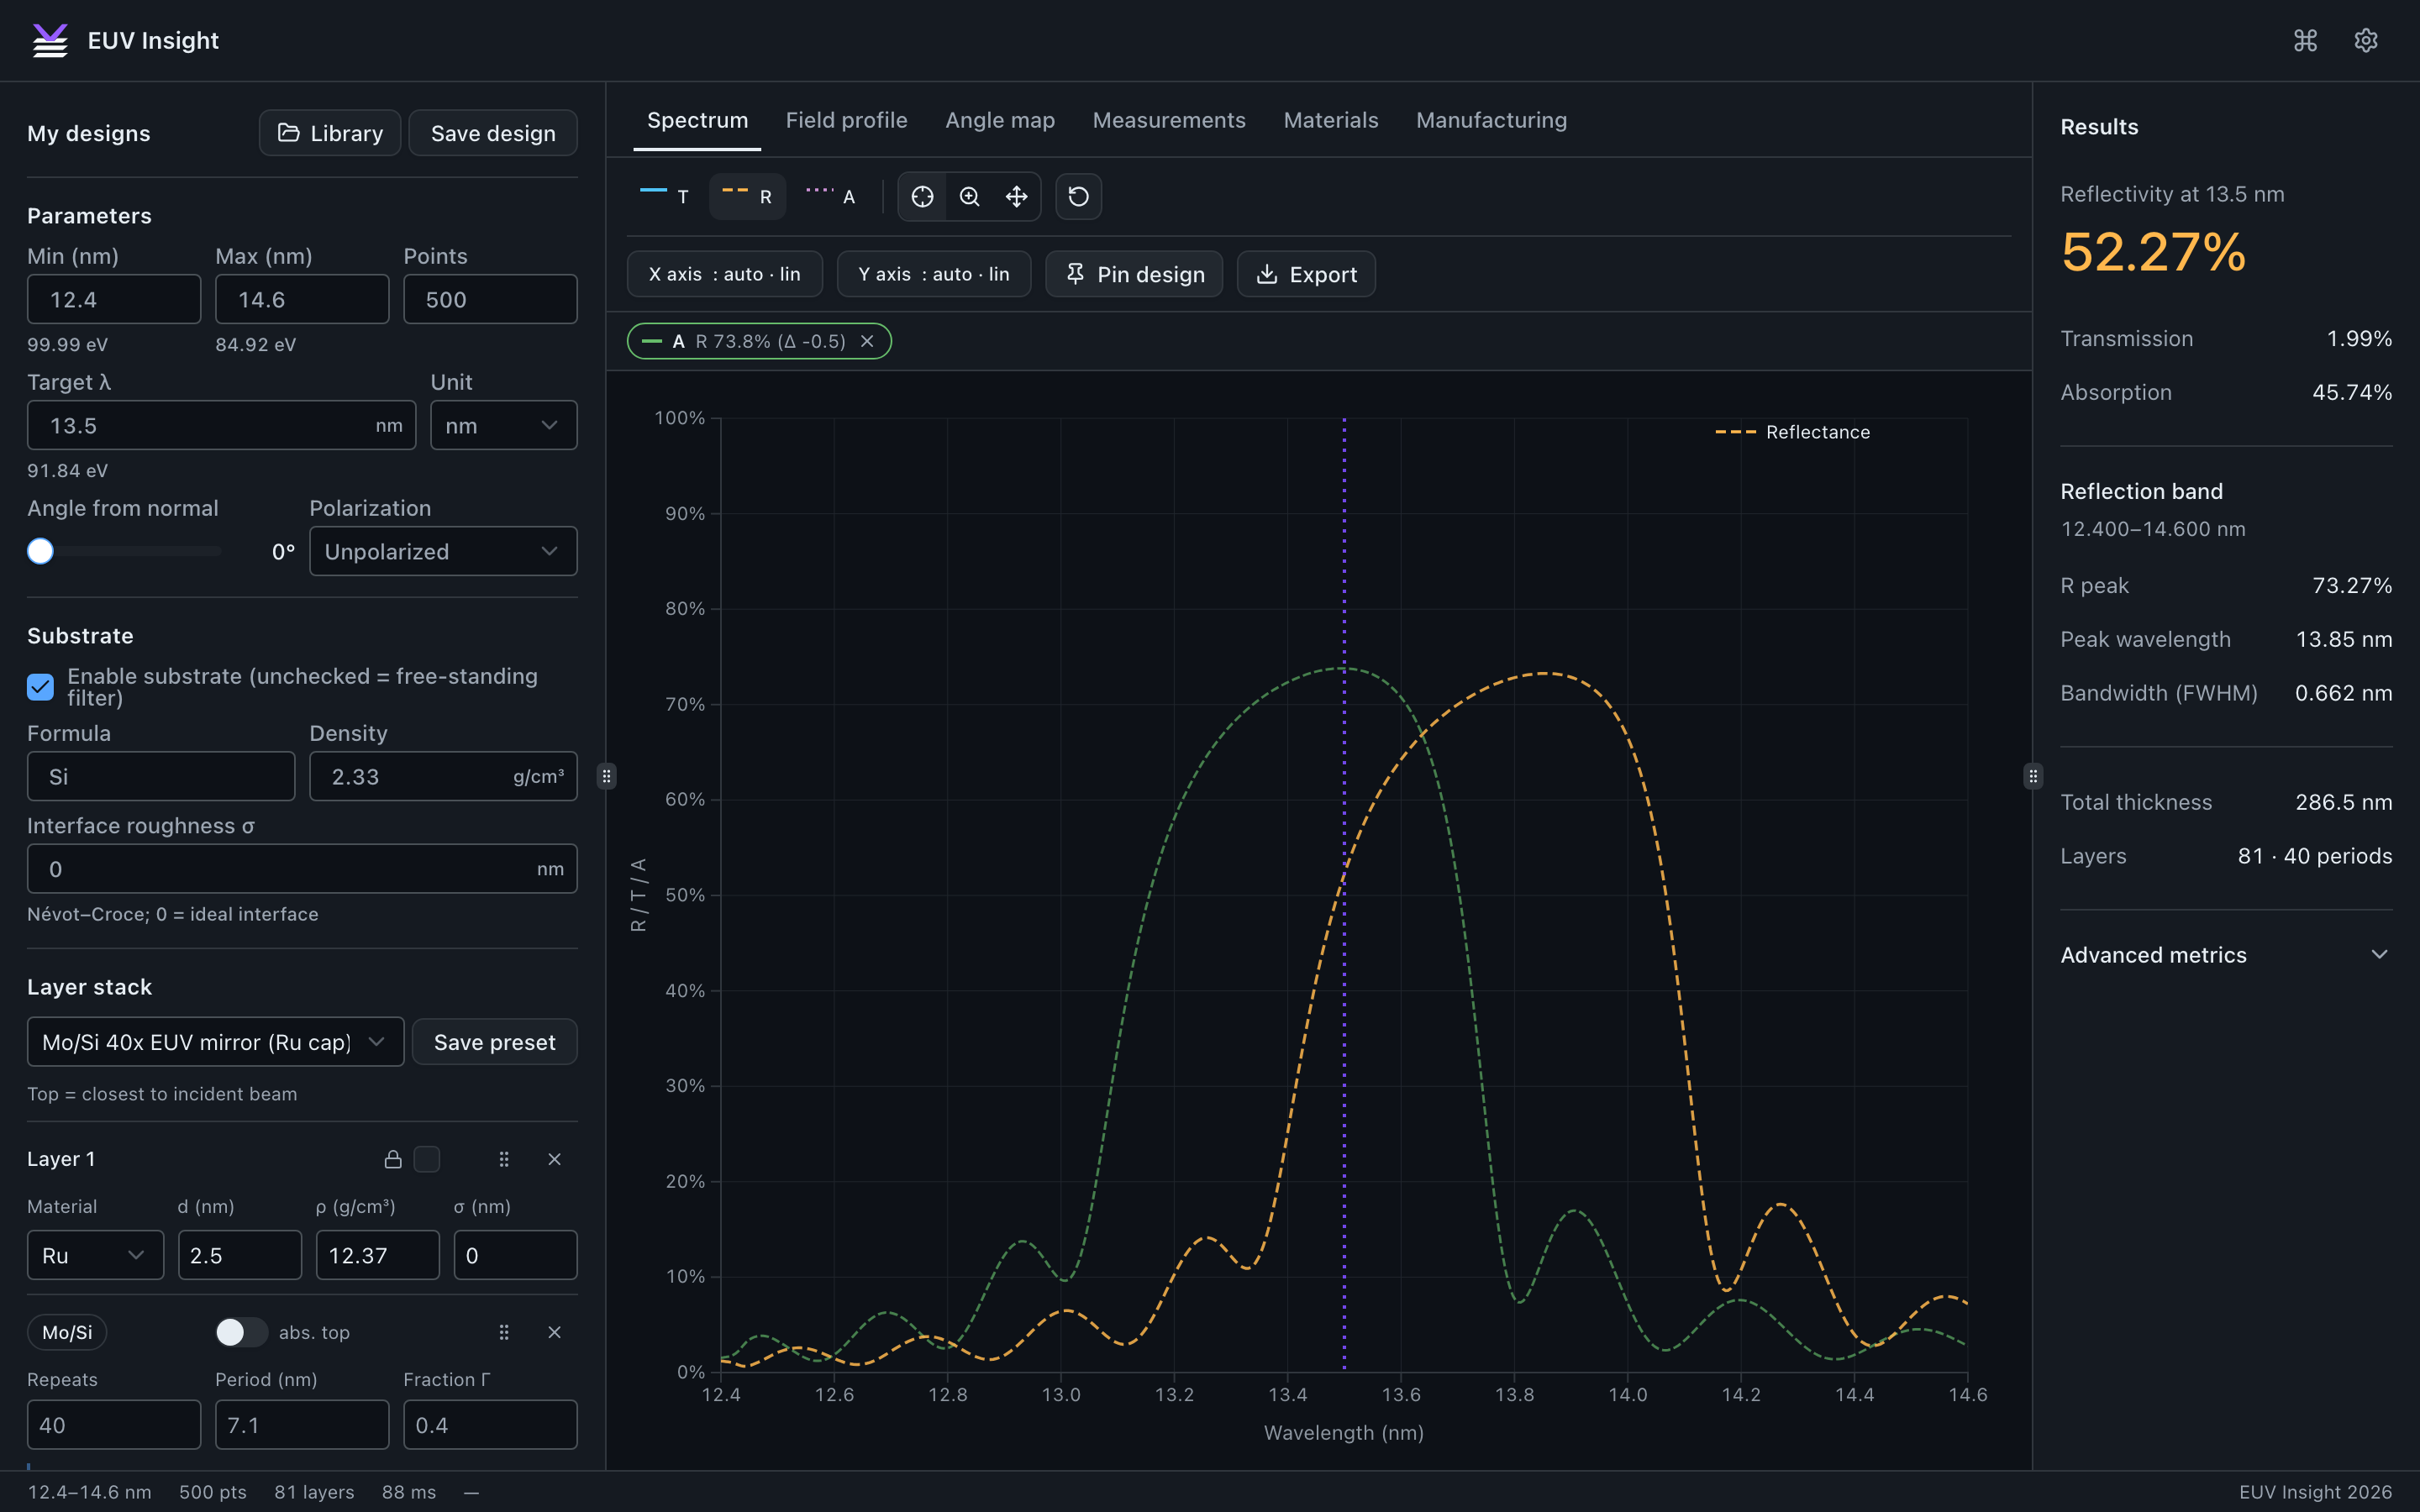Open Y axis scale options
The image size is (2420, 1512).
point(933,274)
